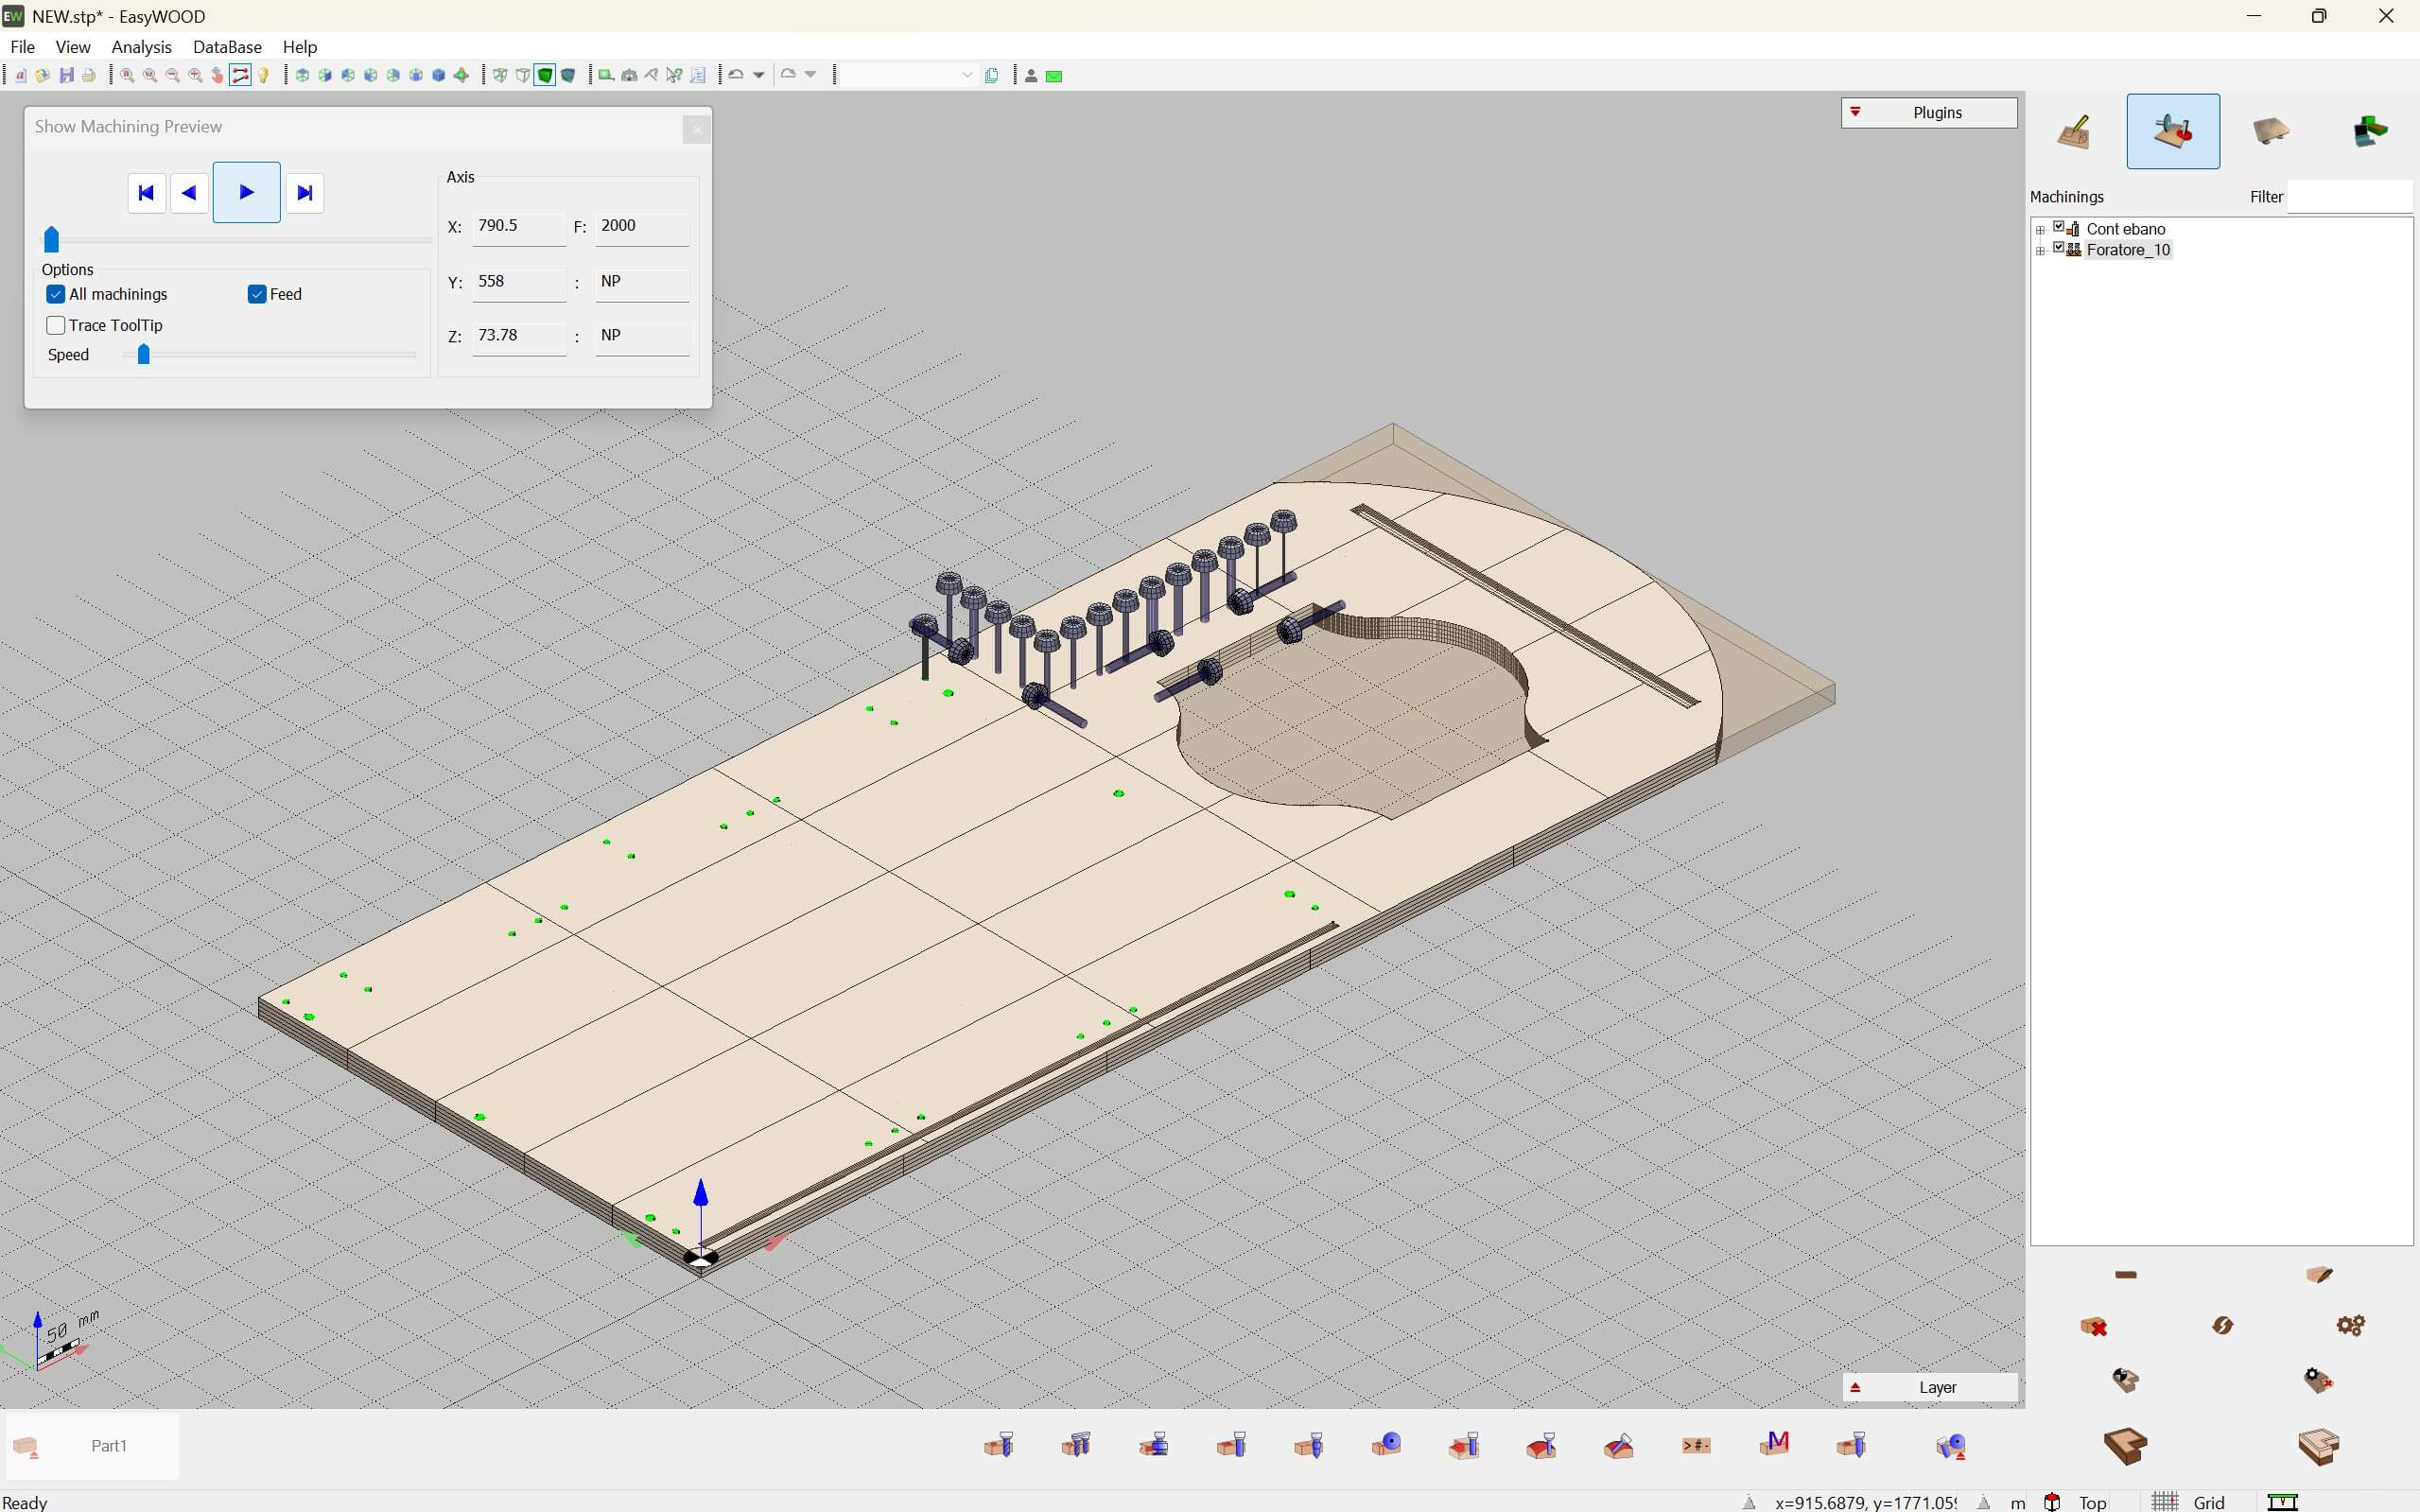
Task: Select the Foratore_10 tree item
Action: (2127, 250)
